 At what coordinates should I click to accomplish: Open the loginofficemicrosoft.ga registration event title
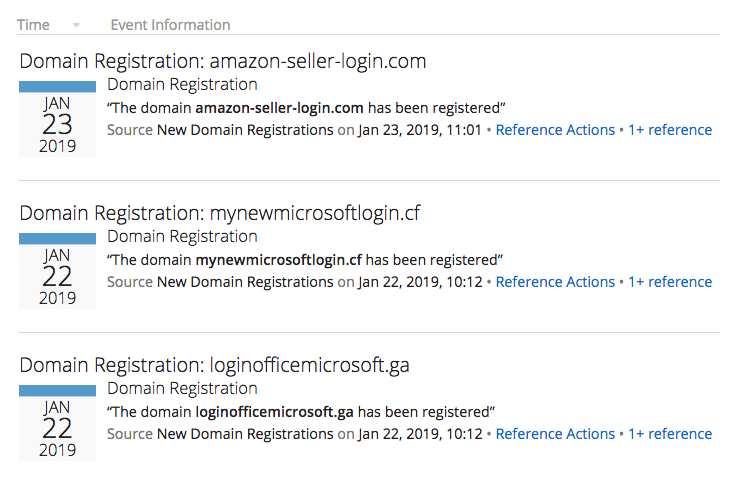214,365
